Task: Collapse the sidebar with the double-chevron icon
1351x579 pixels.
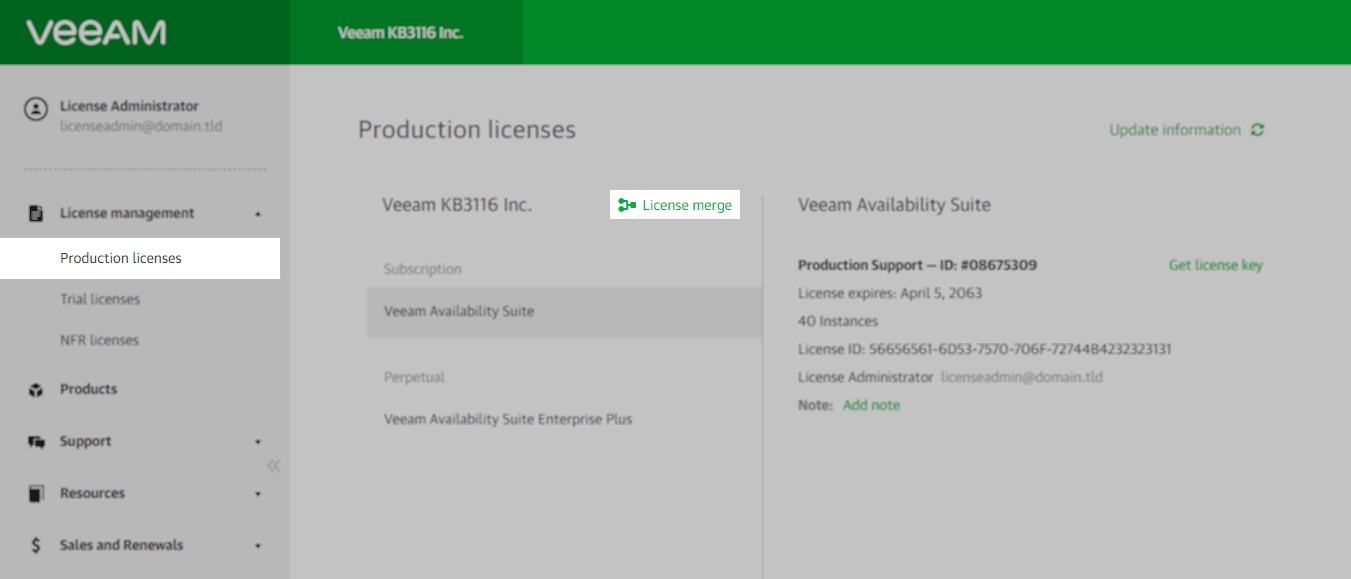Action: (273, 466)
